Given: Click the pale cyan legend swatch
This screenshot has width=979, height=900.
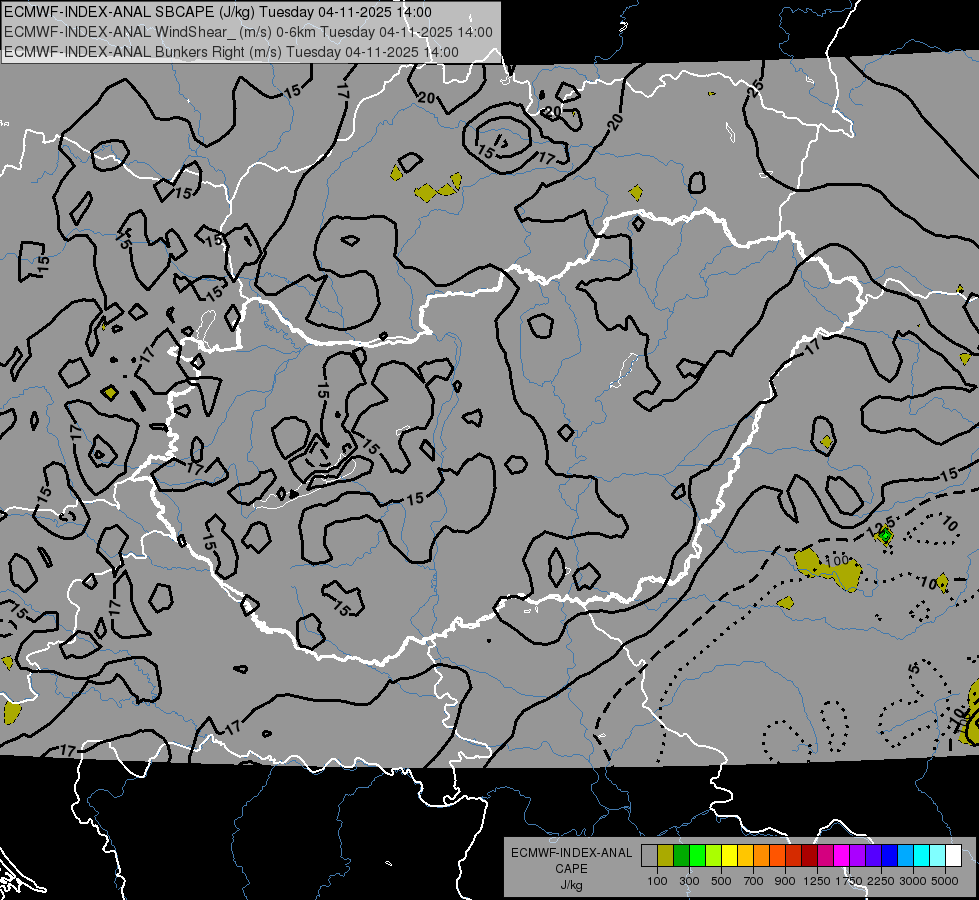Looking at the screenshot, I should pos(937,855).
